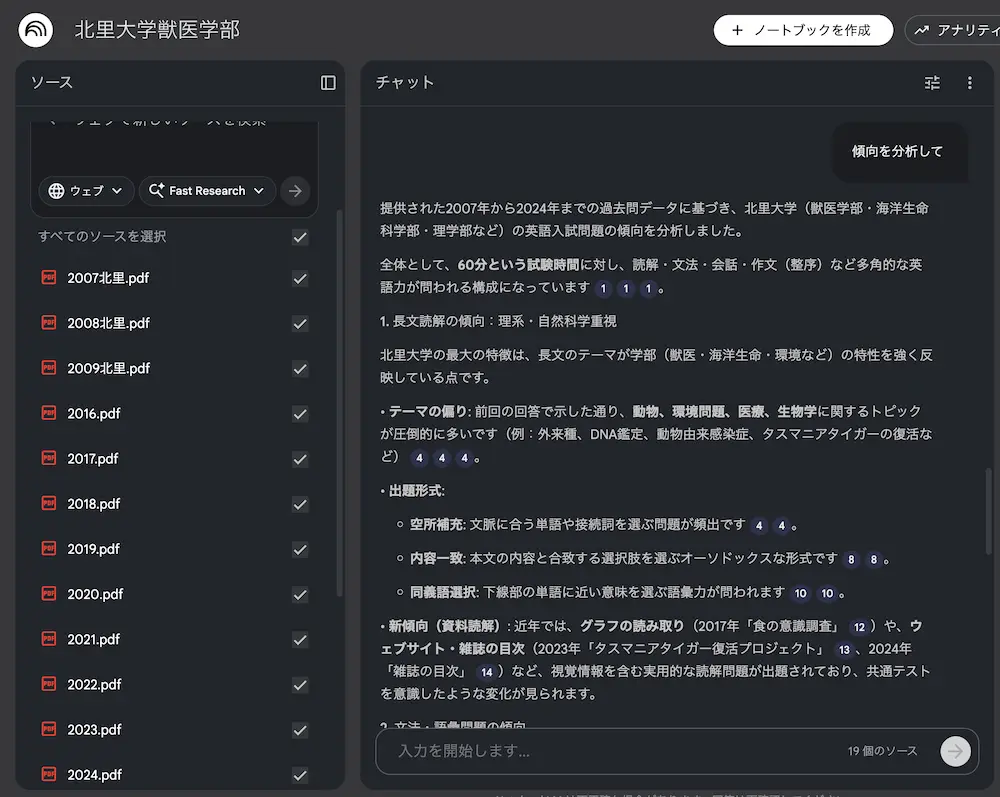The image size is (1000, 797).
Task: Click the PDF icon beside 2007北里.pdf
Action: pos(47,277)
